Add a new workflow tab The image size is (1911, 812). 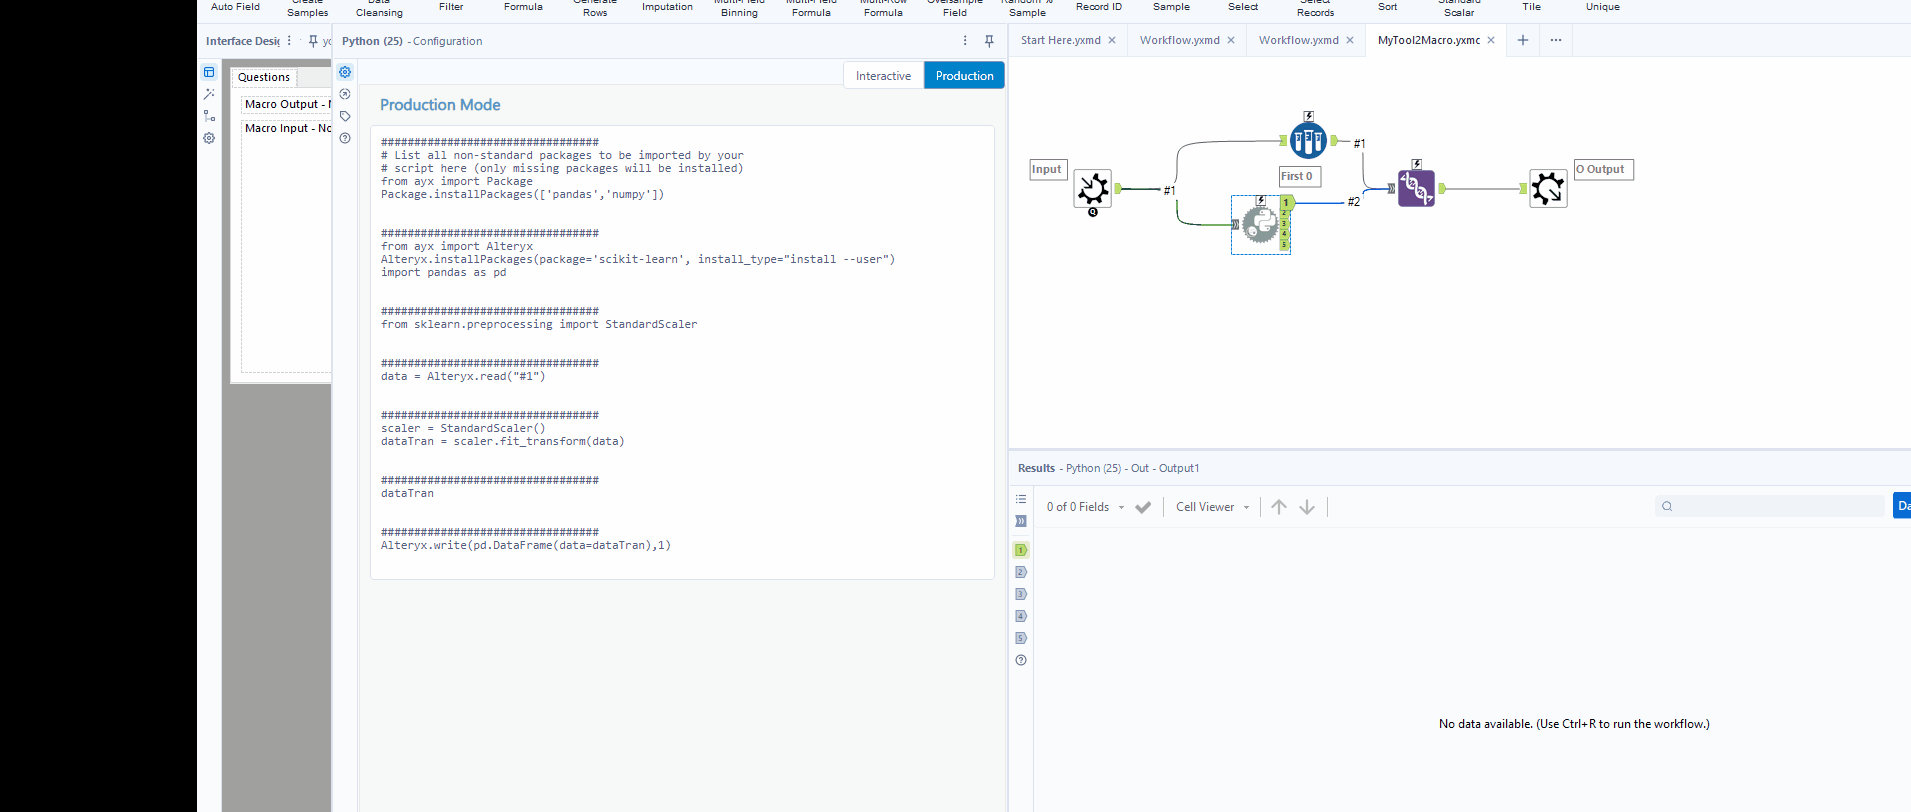[1523, 40]
